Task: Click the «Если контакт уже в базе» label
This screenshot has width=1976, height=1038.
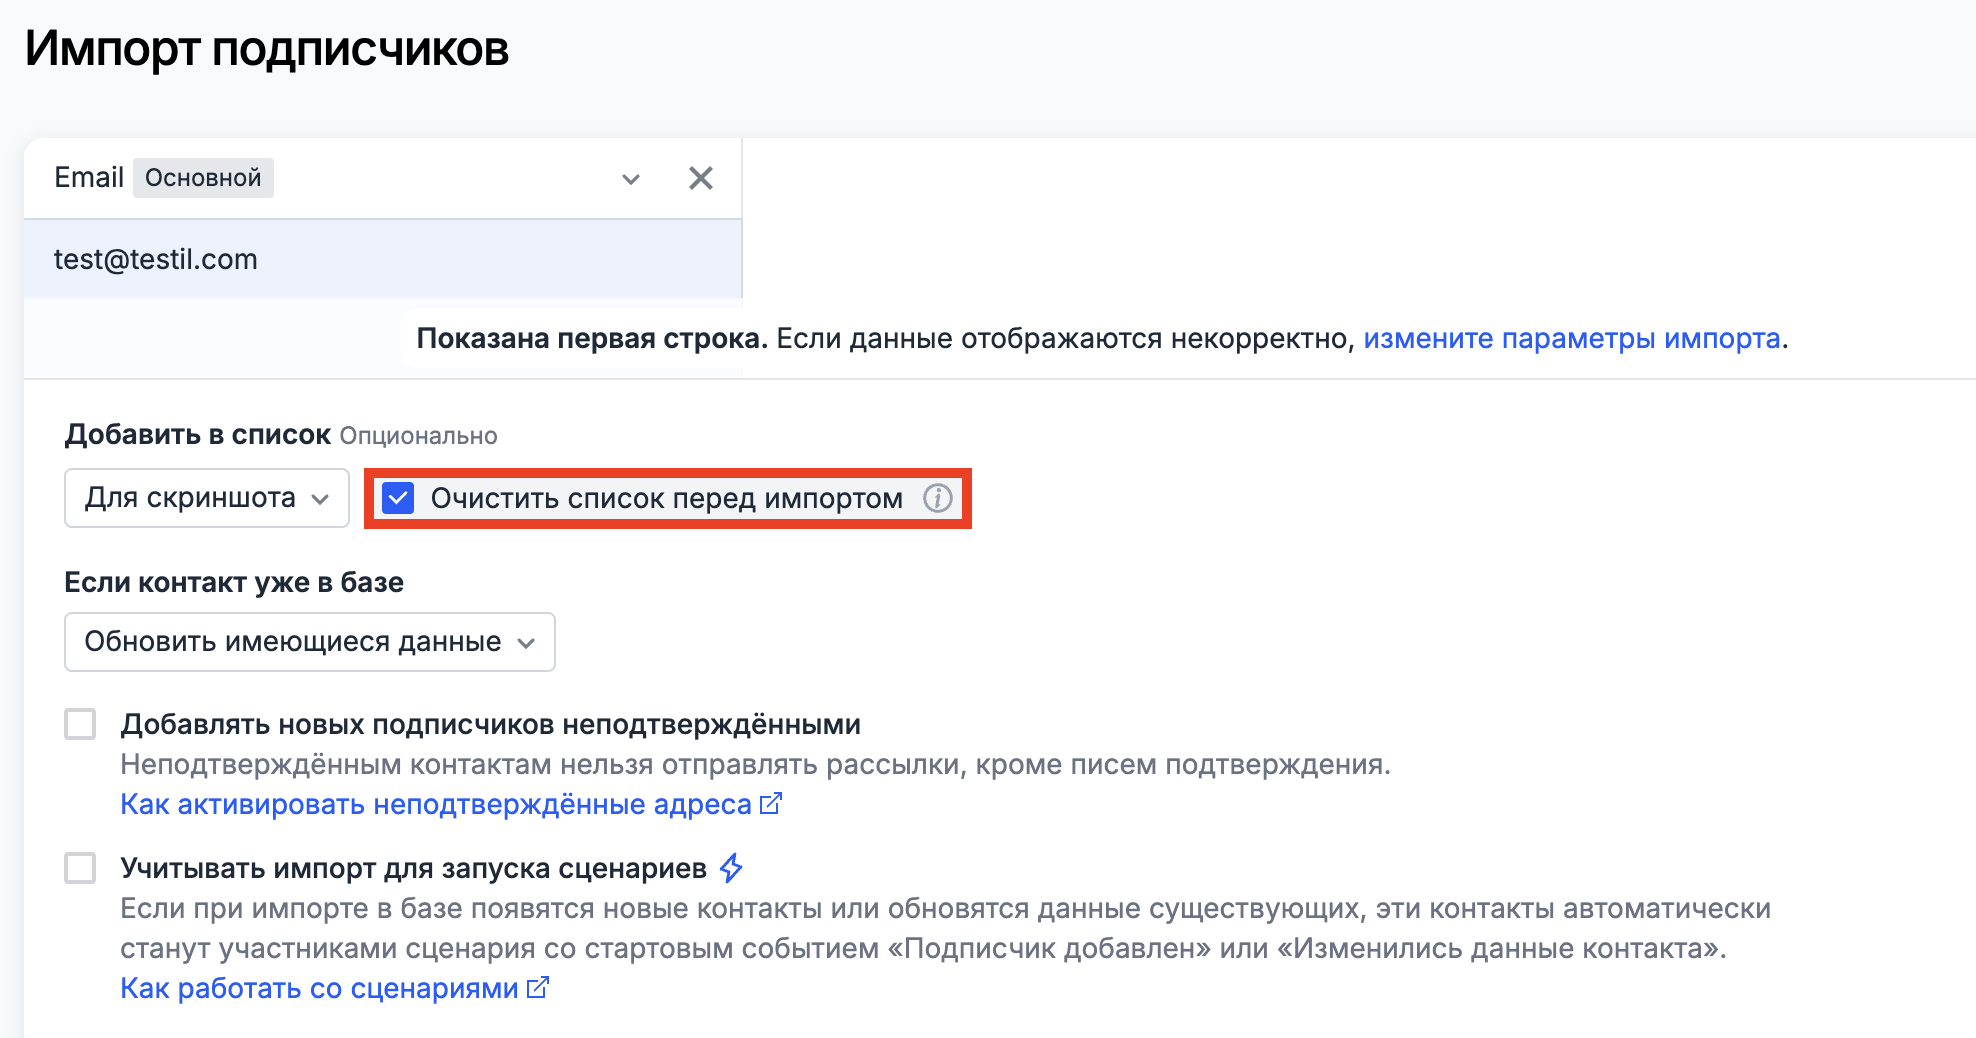Action: tap(234, 583)
